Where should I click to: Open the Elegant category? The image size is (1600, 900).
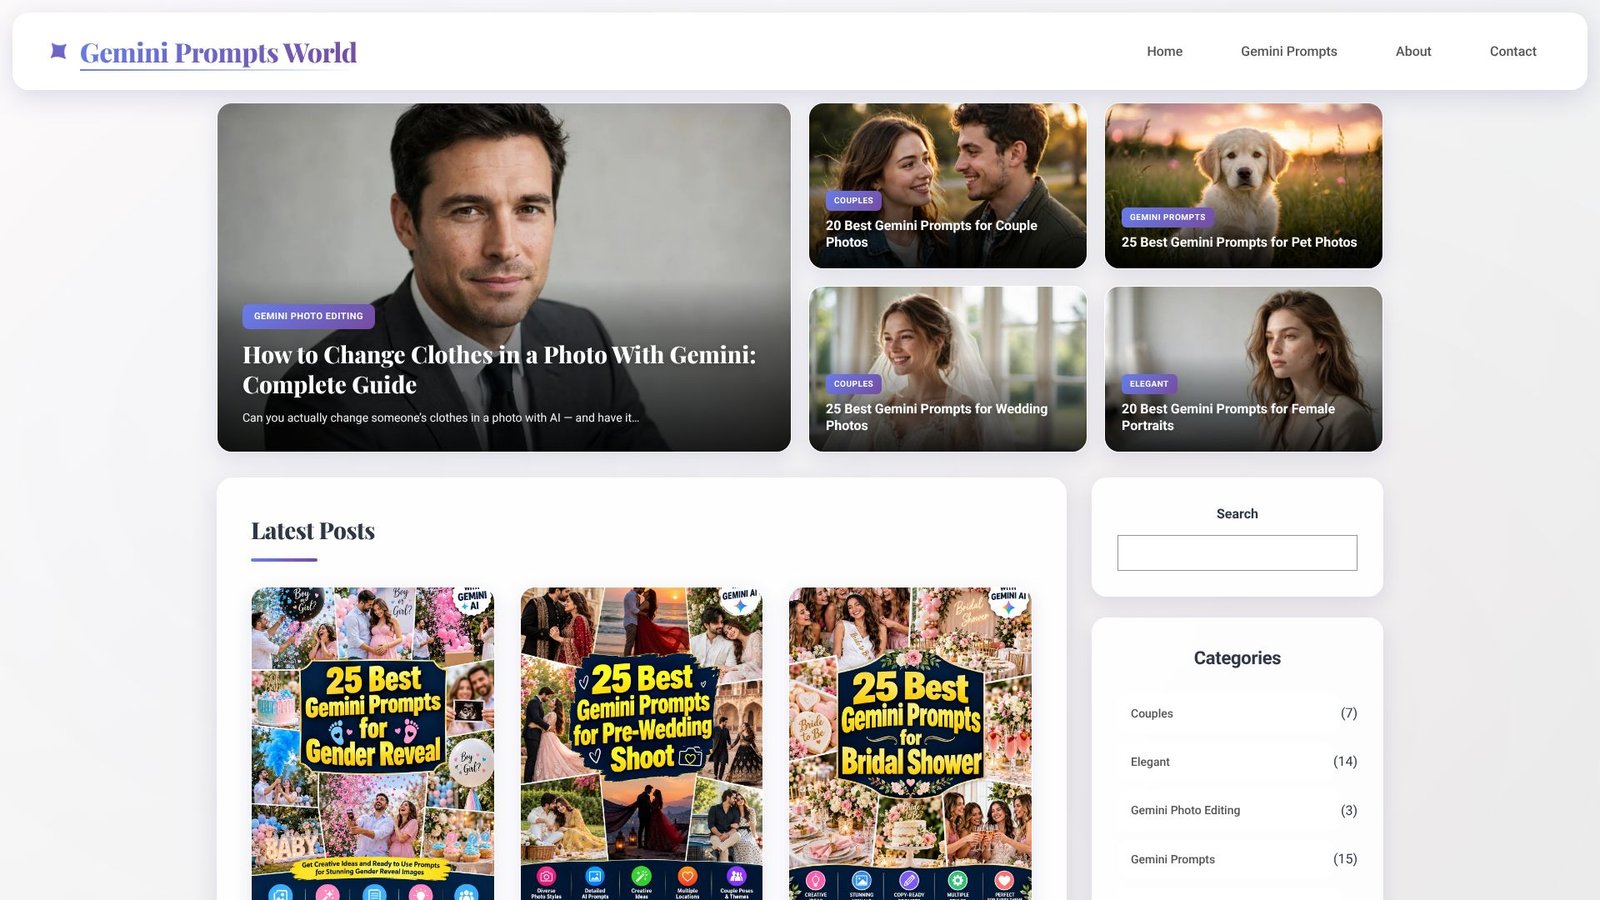(1150, 762)
